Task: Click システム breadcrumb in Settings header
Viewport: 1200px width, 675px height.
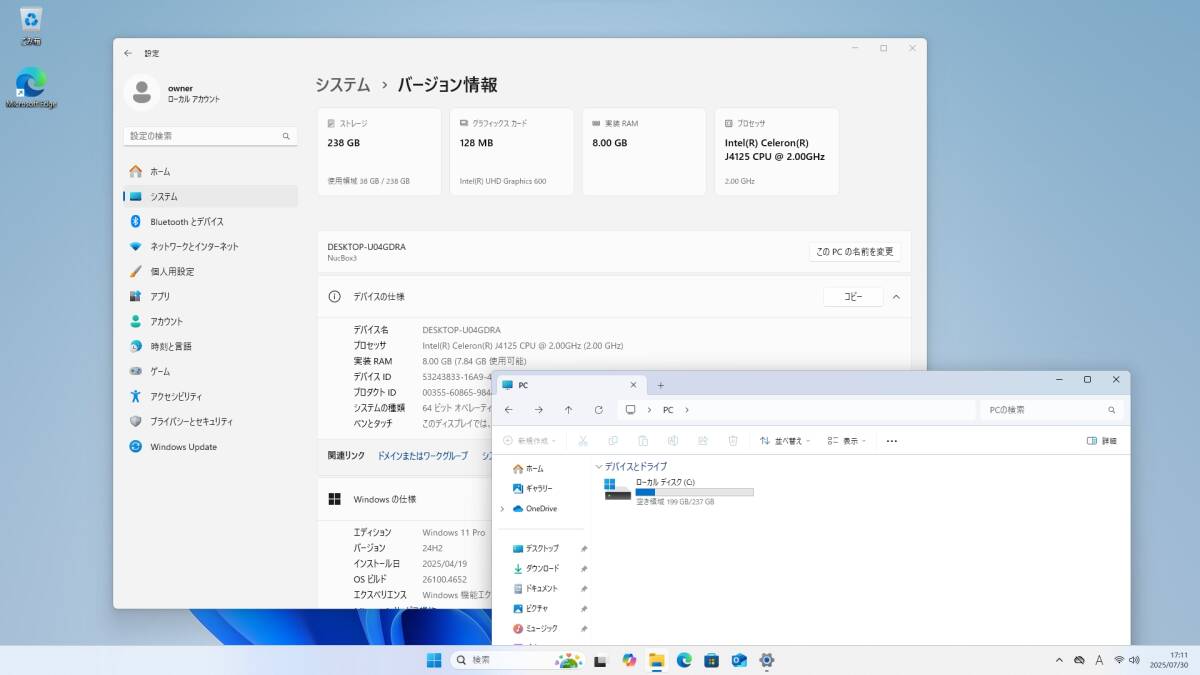Action: (x=343, y=85)
